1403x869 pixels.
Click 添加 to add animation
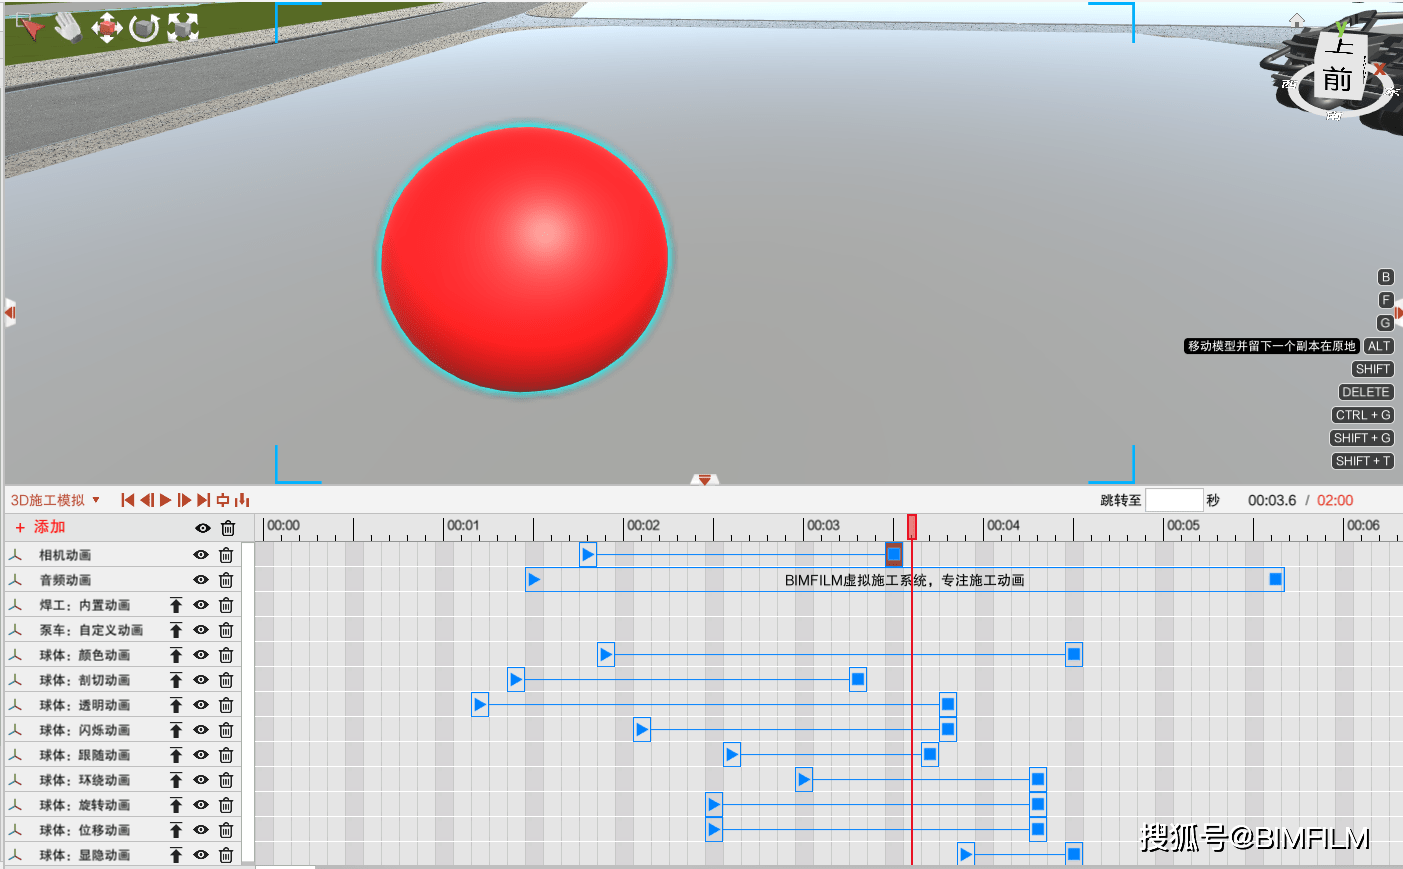40,527
